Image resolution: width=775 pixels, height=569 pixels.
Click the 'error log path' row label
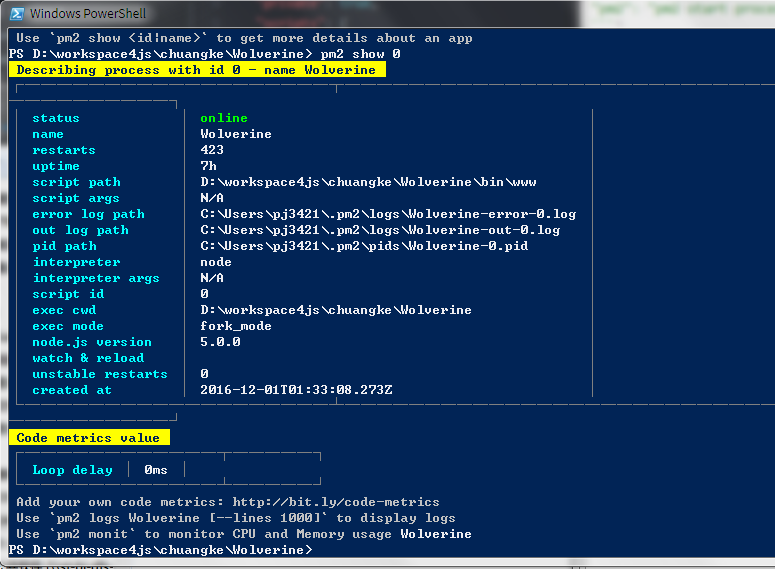(x=88, y=214)
